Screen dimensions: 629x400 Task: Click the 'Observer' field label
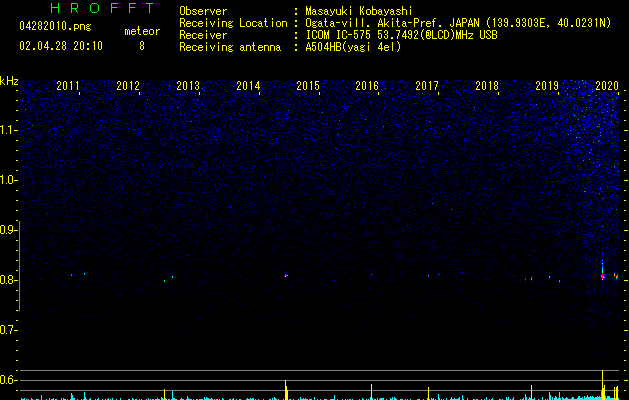click(x=203, y=11)
